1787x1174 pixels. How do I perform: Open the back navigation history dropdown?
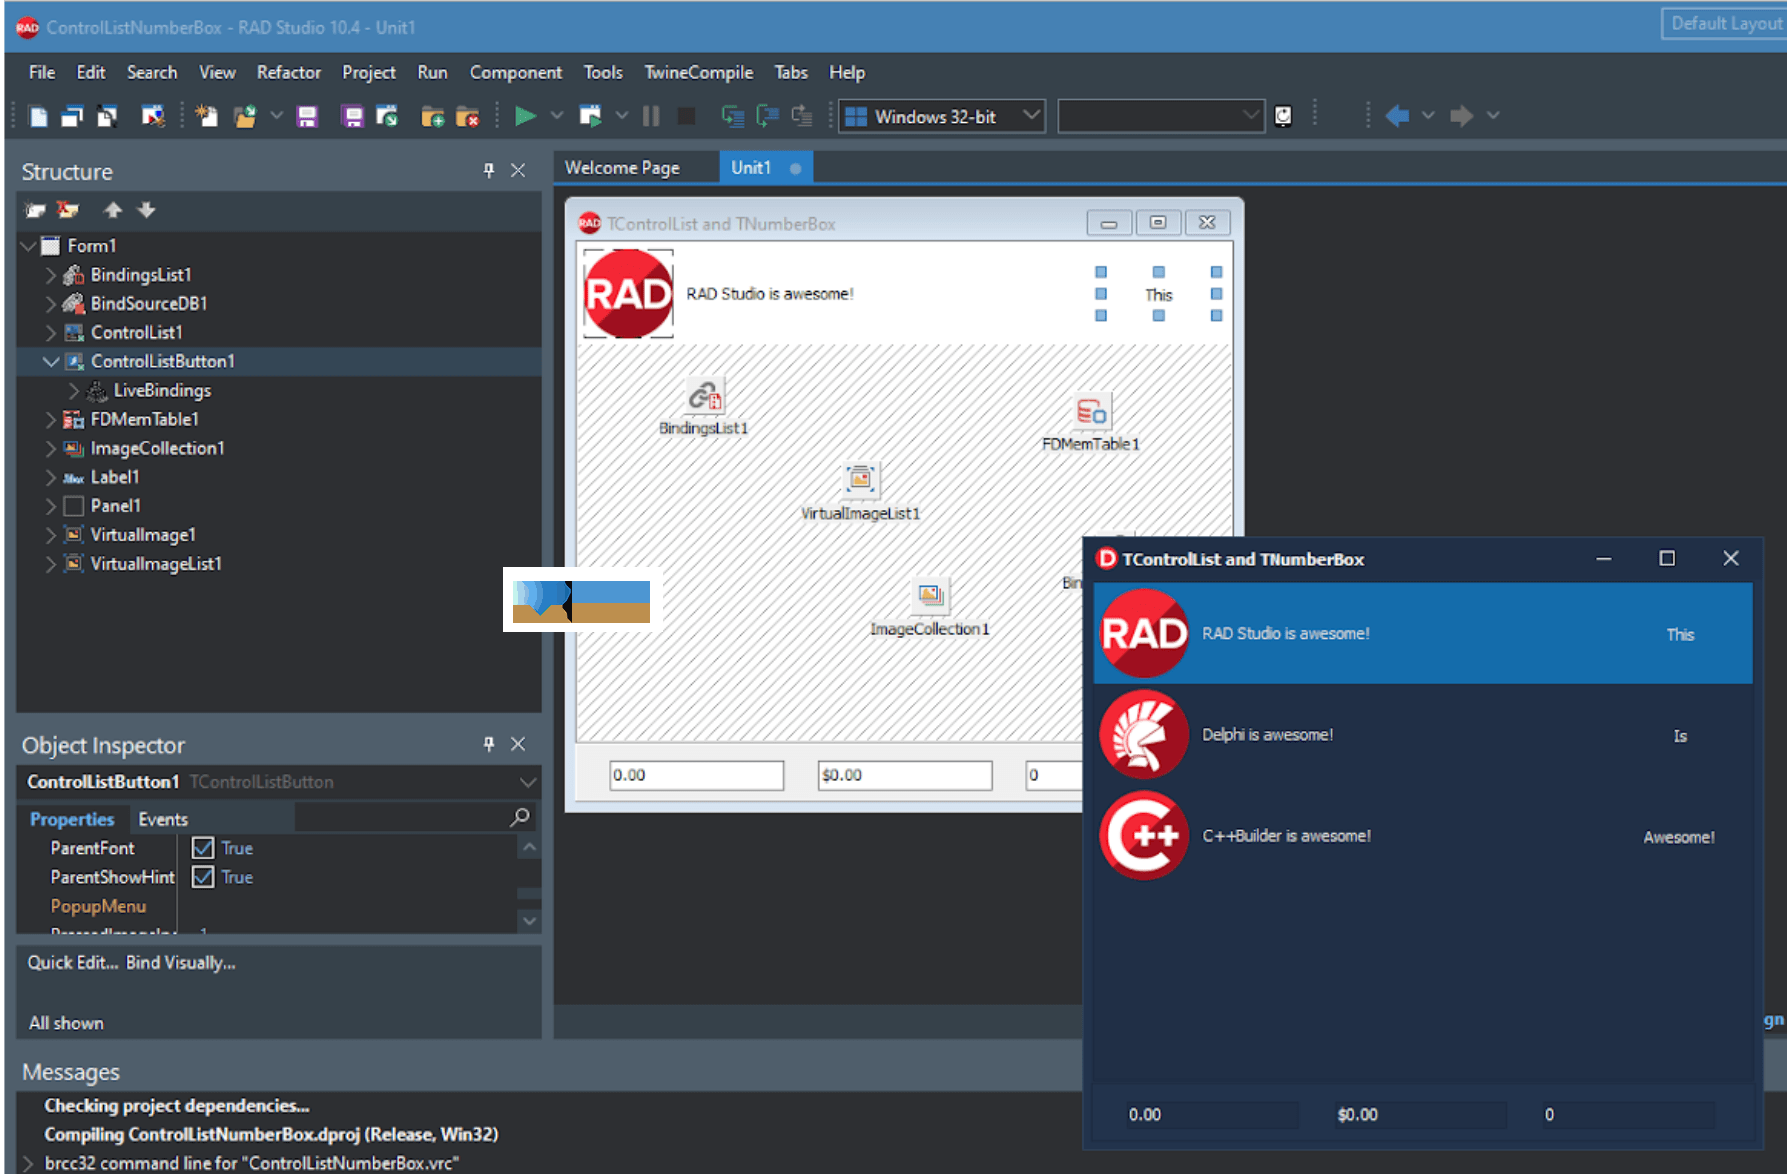point(1428,116)
